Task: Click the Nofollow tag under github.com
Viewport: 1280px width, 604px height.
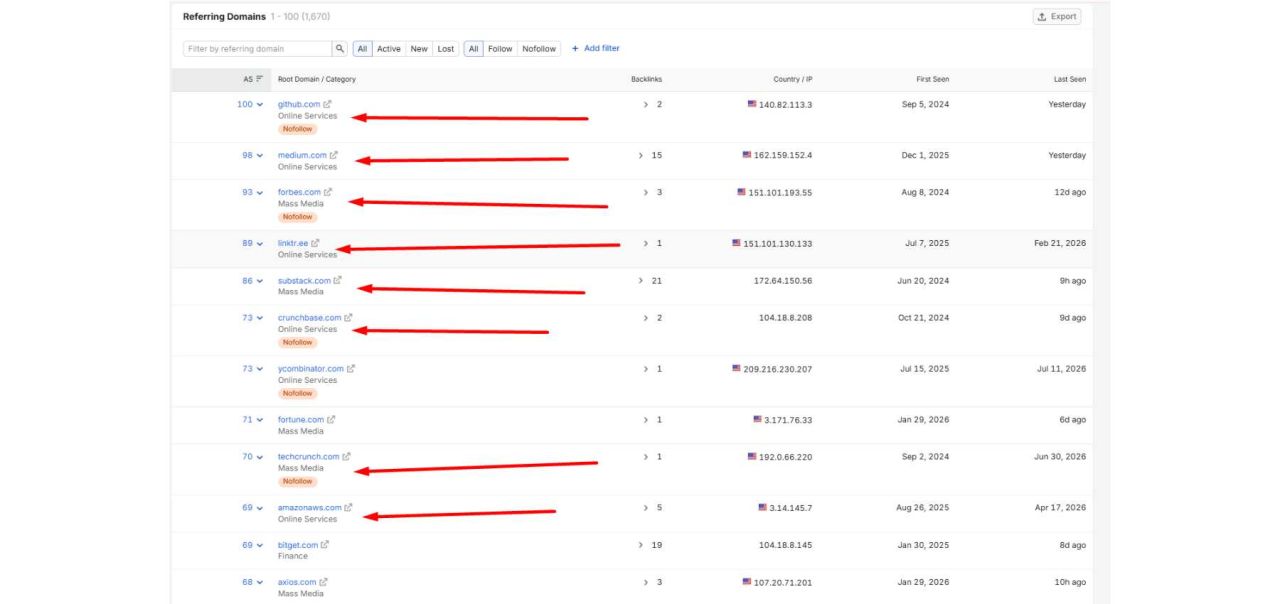Action: (x=297, y=129)
